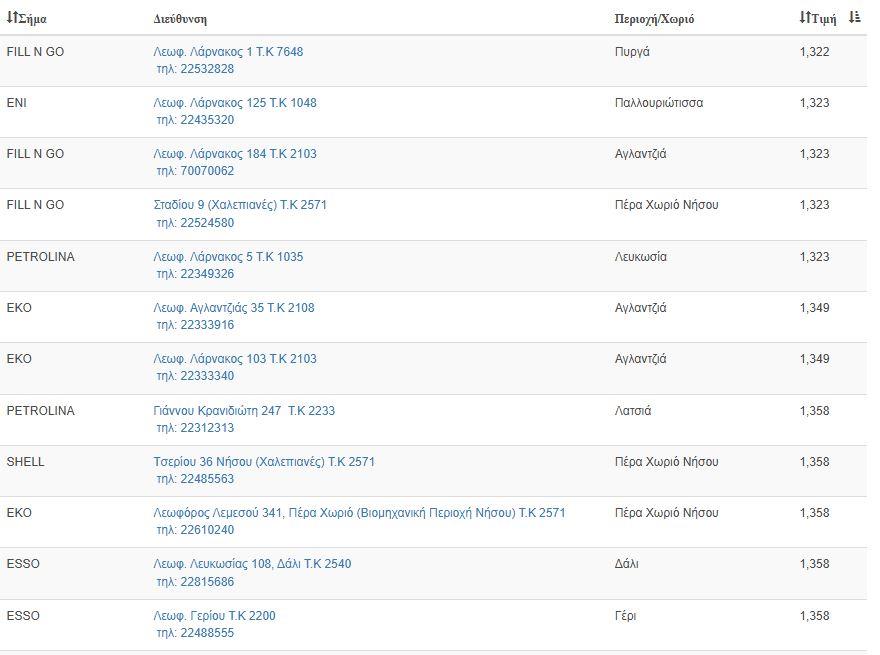This screenshot has width=880, height=655.
Task: Open the Λεωφ. Λάρνακος 125 Τ.Κ 1048 link
Action: point(235,103)
